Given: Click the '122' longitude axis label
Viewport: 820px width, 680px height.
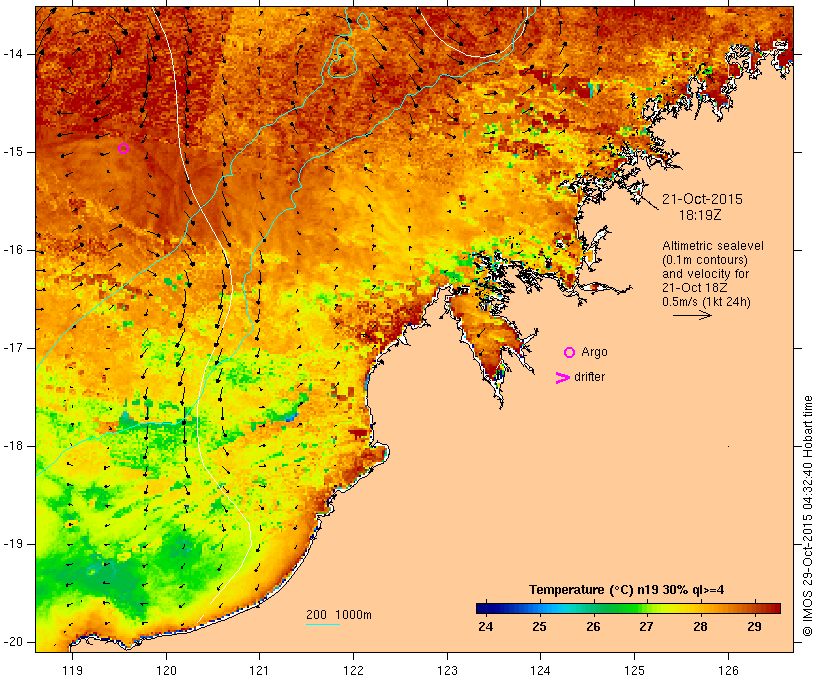Looking at the screenshot, I should pos(354,670).
